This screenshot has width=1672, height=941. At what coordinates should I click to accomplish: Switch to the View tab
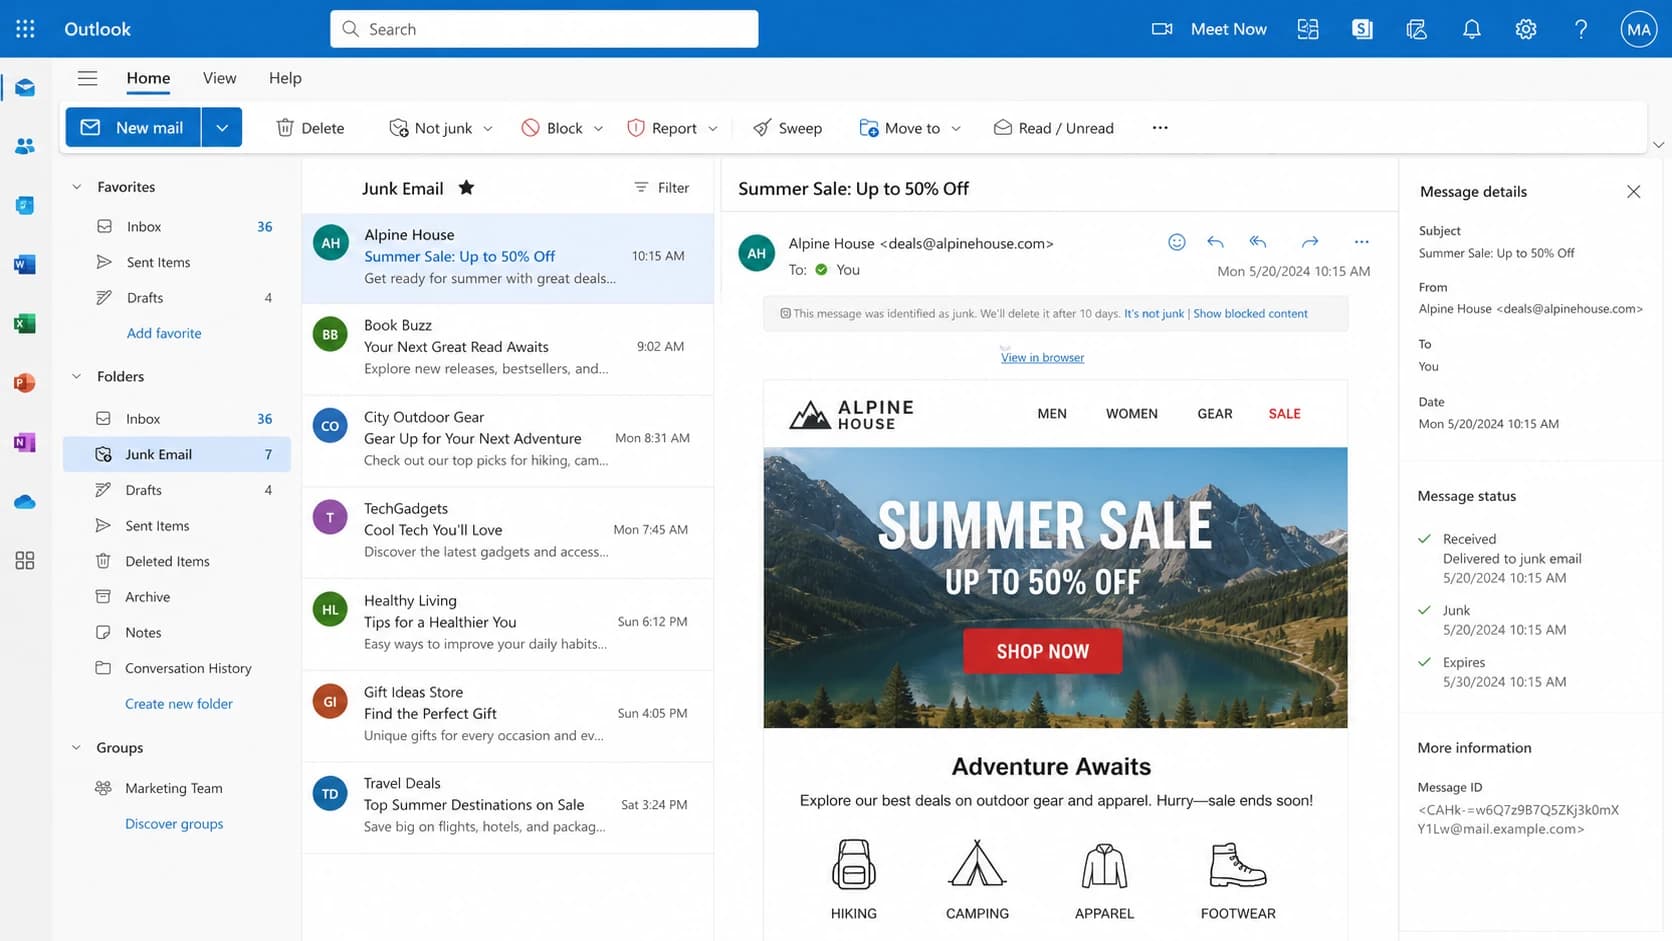219,78
